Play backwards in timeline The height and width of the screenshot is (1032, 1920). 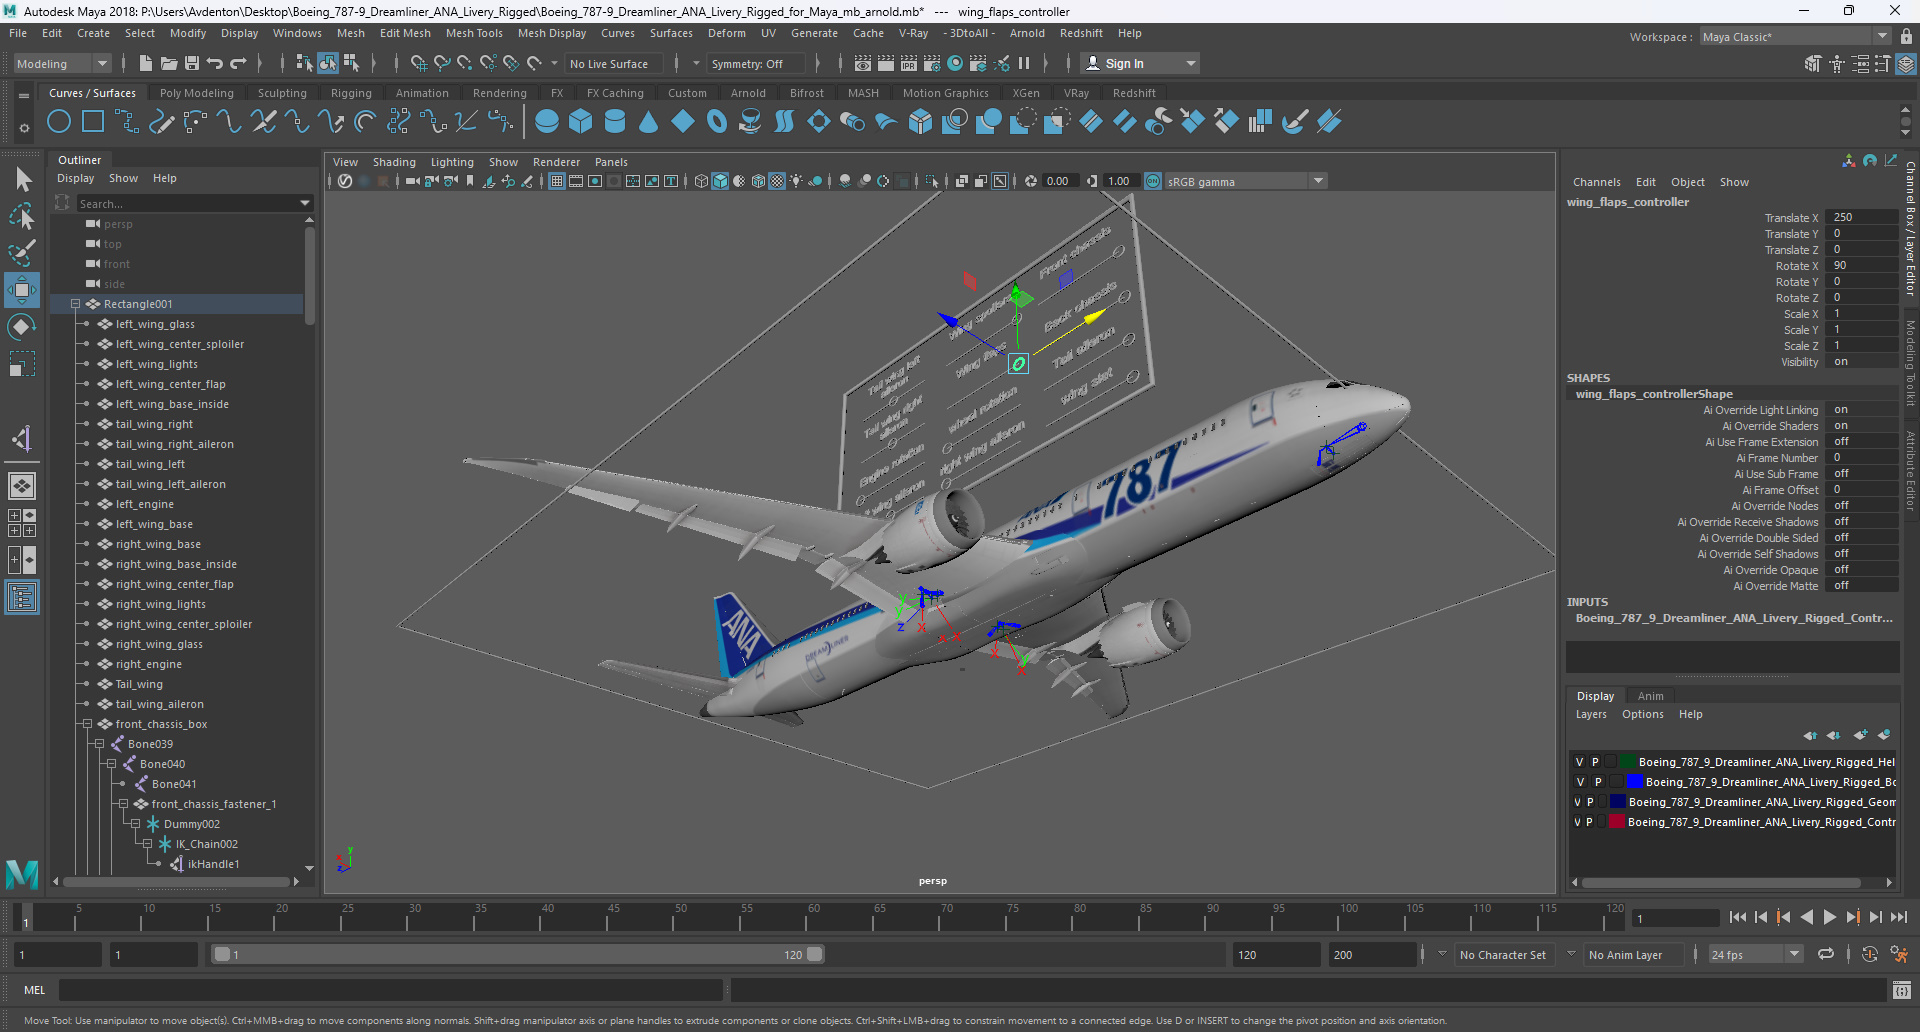(1807, 917)
